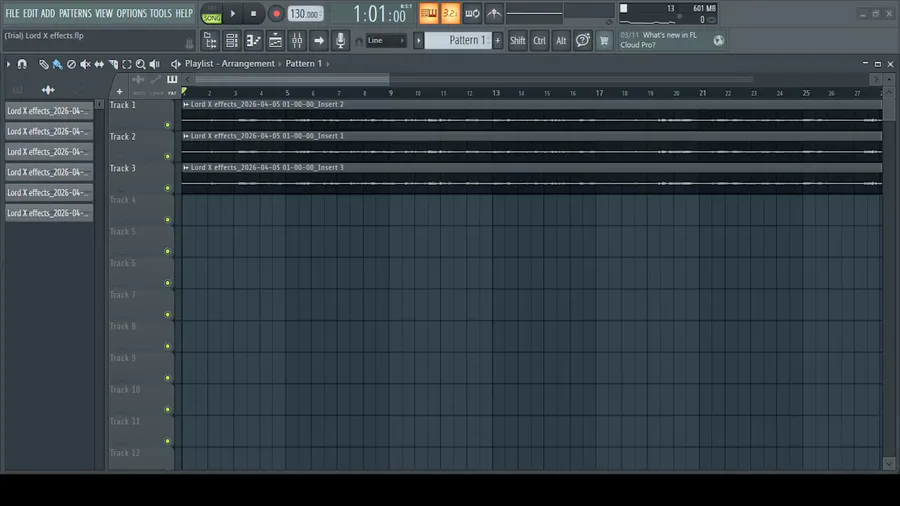Open the Playlist view icon
This screenshot has height=506, width=900.
(x=276, y=41)
